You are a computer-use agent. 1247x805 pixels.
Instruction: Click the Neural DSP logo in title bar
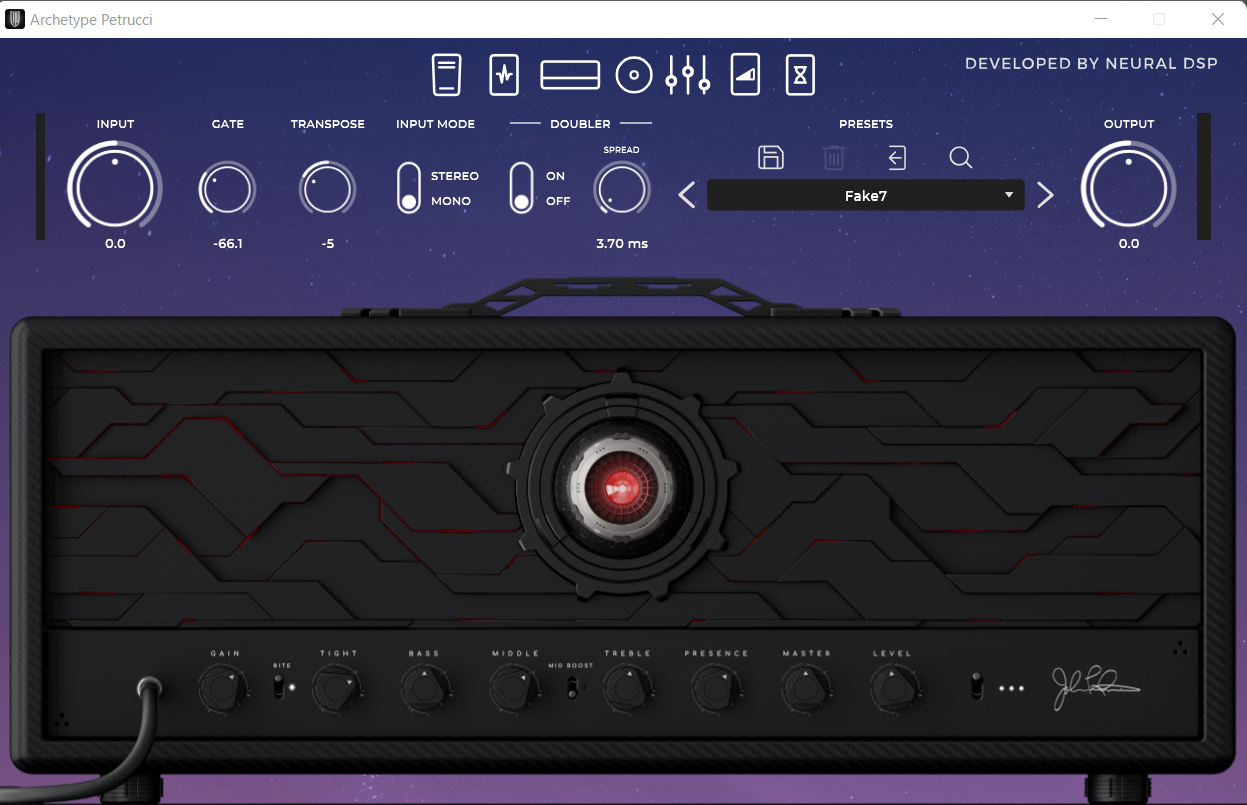coord(15,19)
